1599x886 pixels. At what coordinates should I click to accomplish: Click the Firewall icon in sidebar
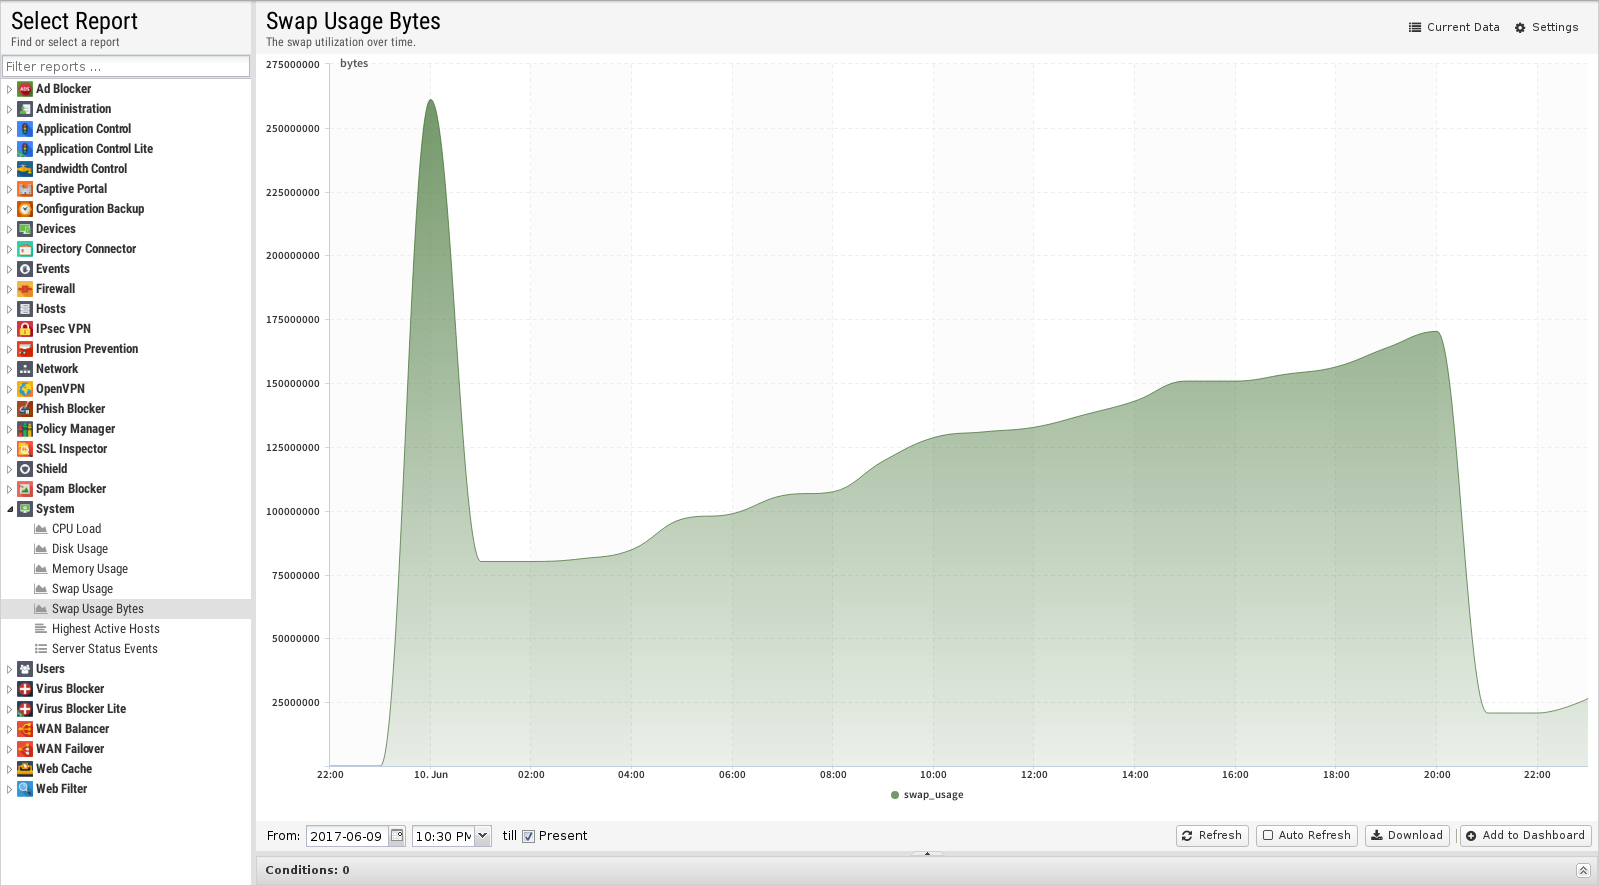pyautogui.click(x=25, y=289)
